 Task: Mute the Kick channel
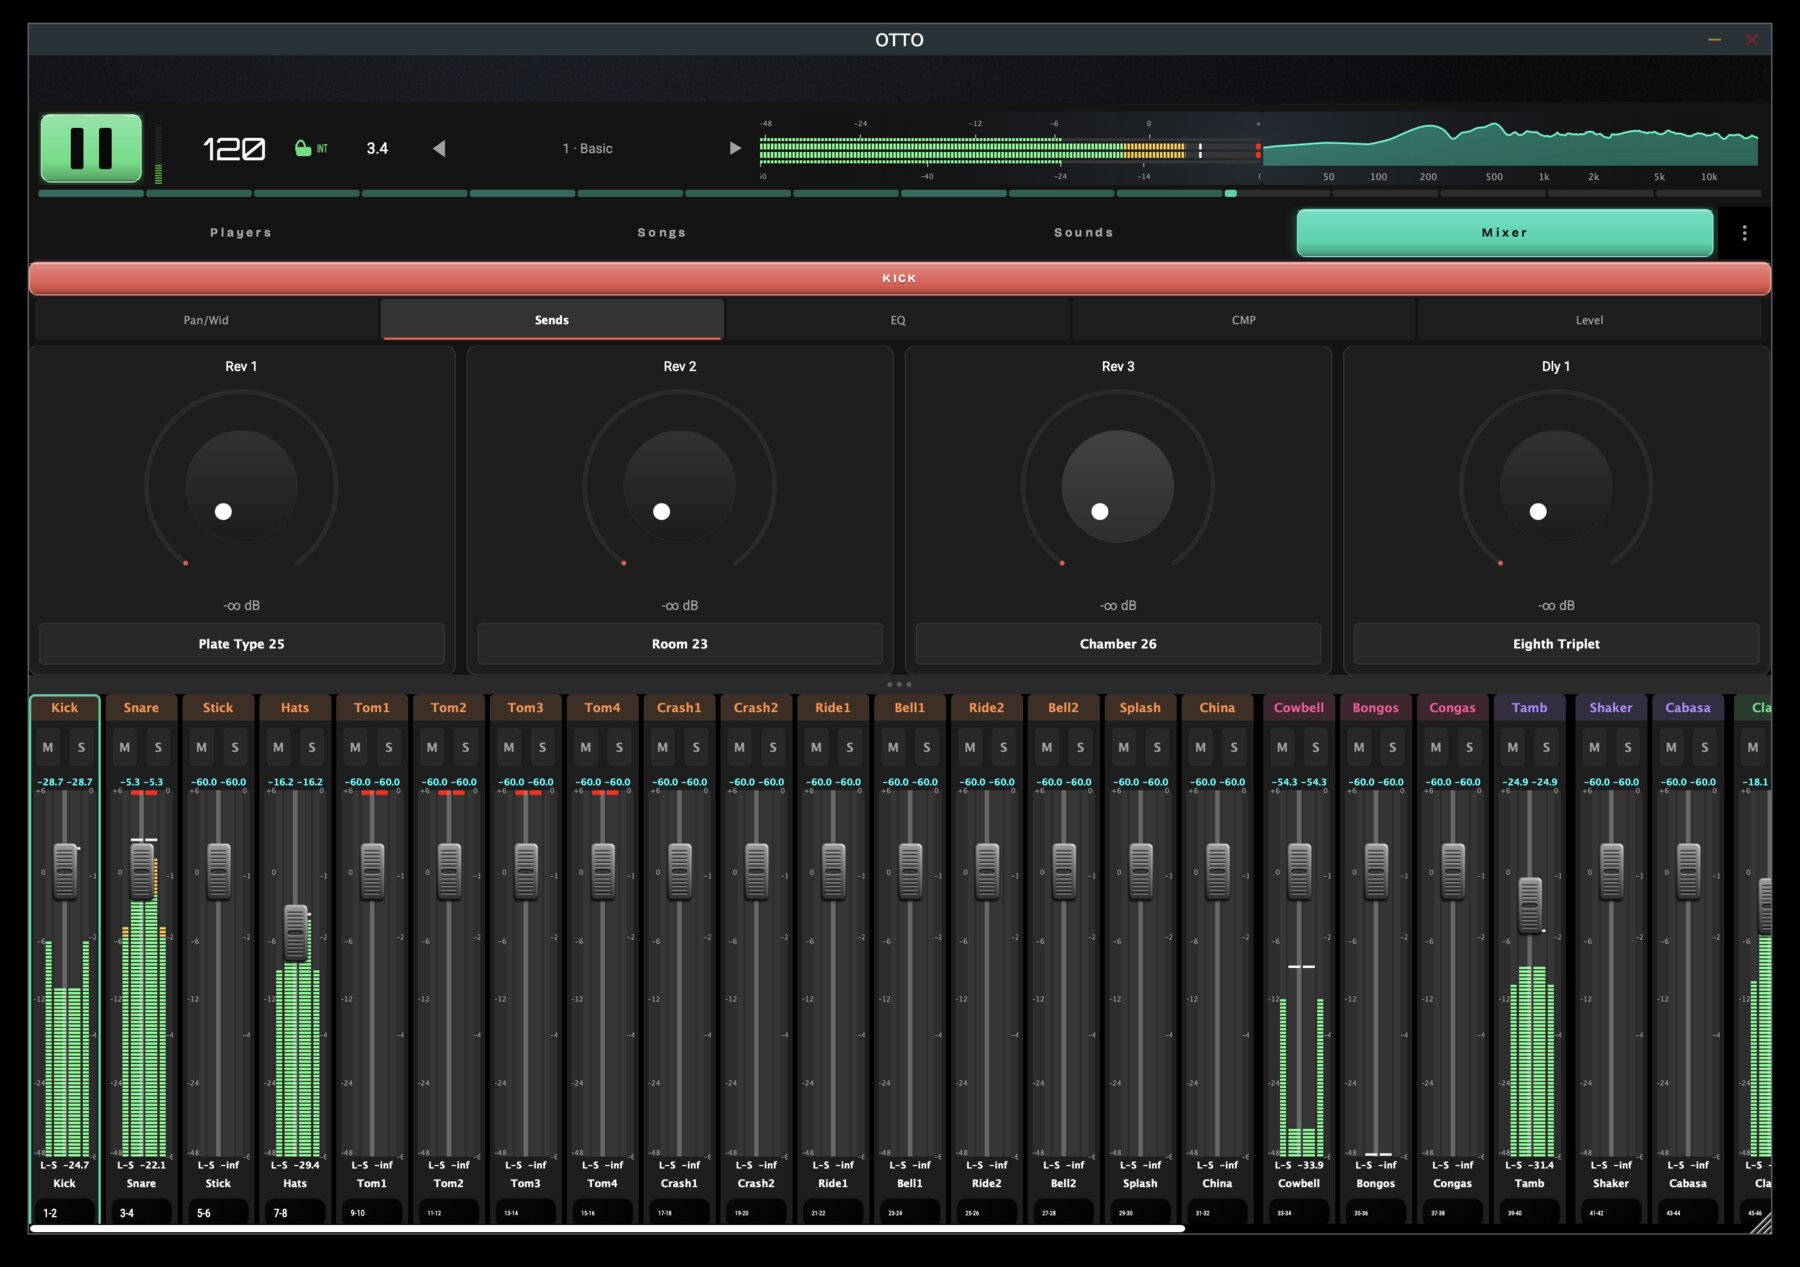point(48,747)
